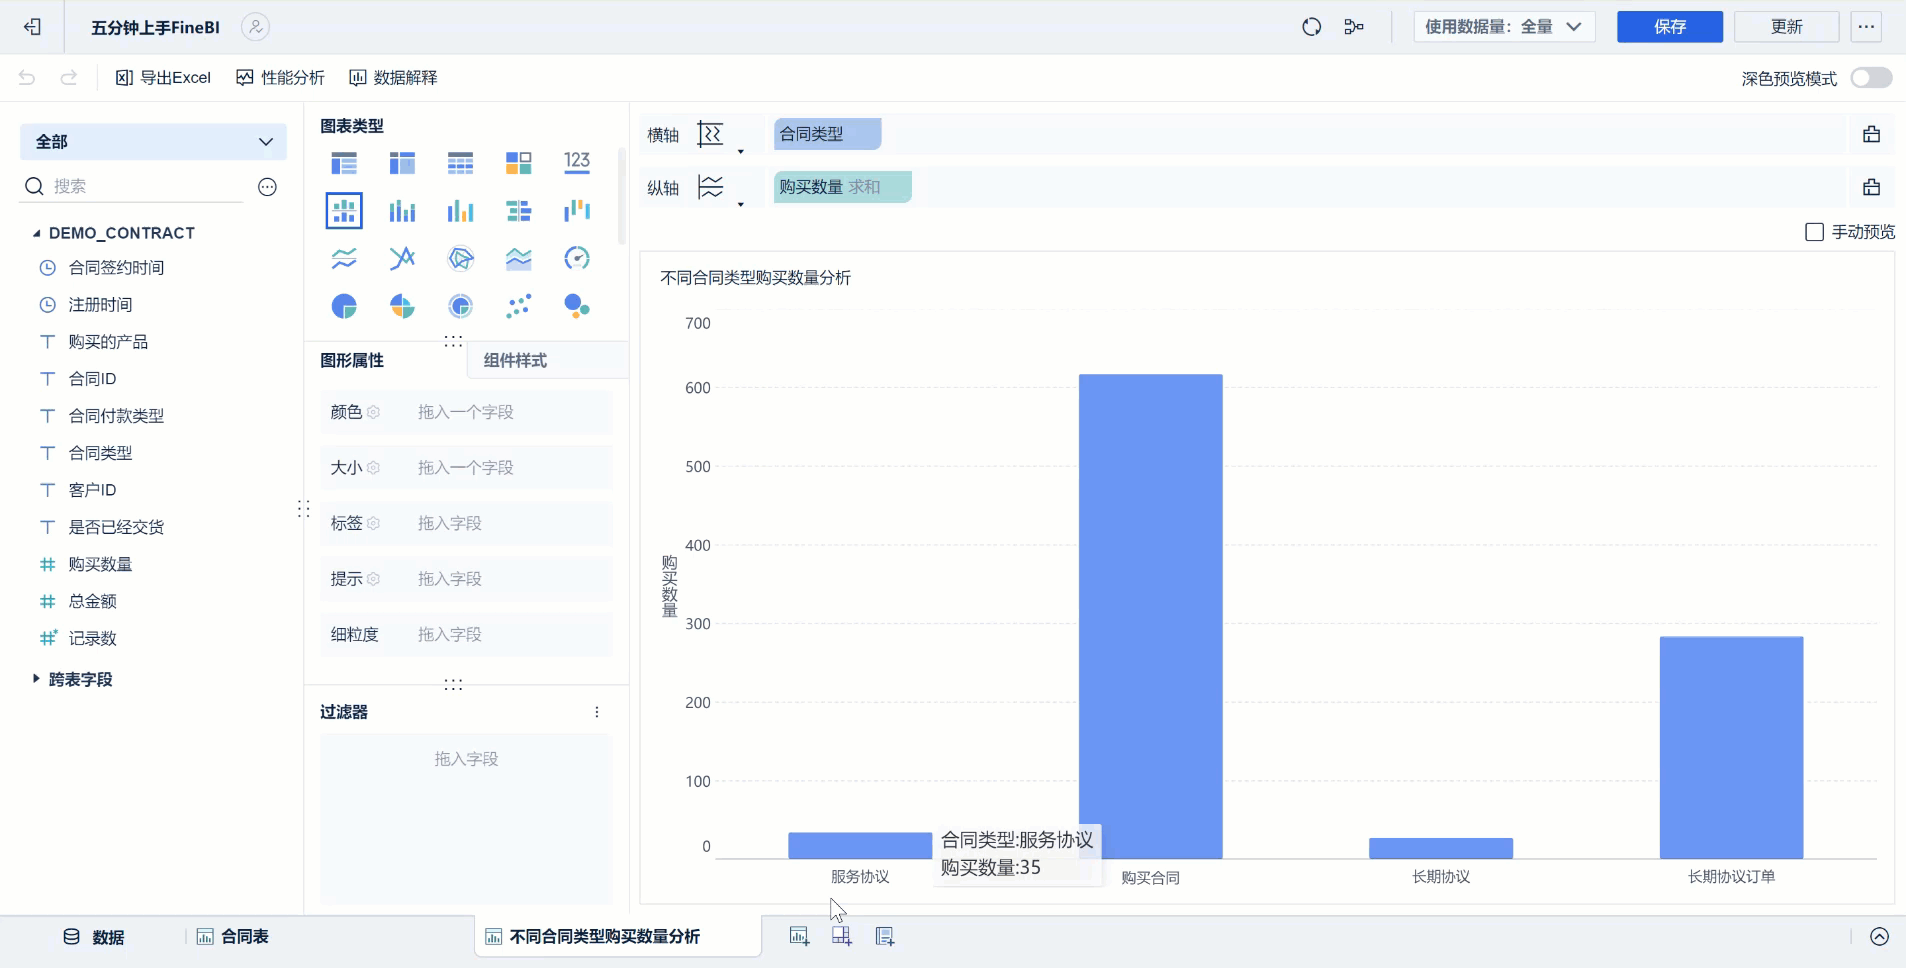Viewport: 1906px width, 968px height.
Task: Click 导出Excel in the toolbar
Action: 164,78
